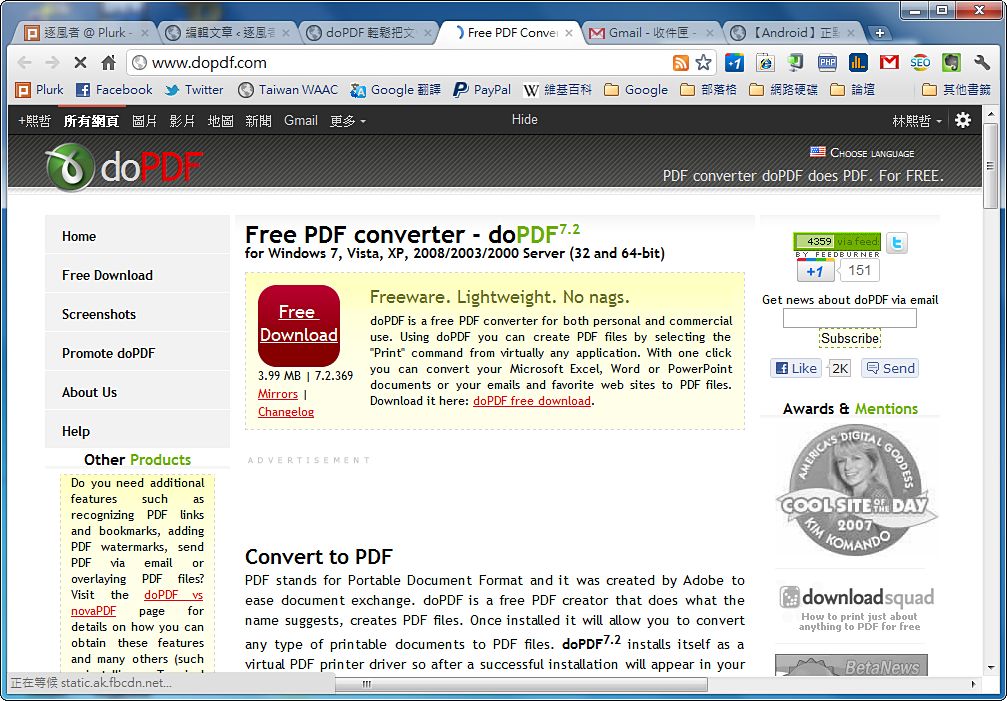
Task: Click the big red Free Download button
Action: tap(299, 325)
